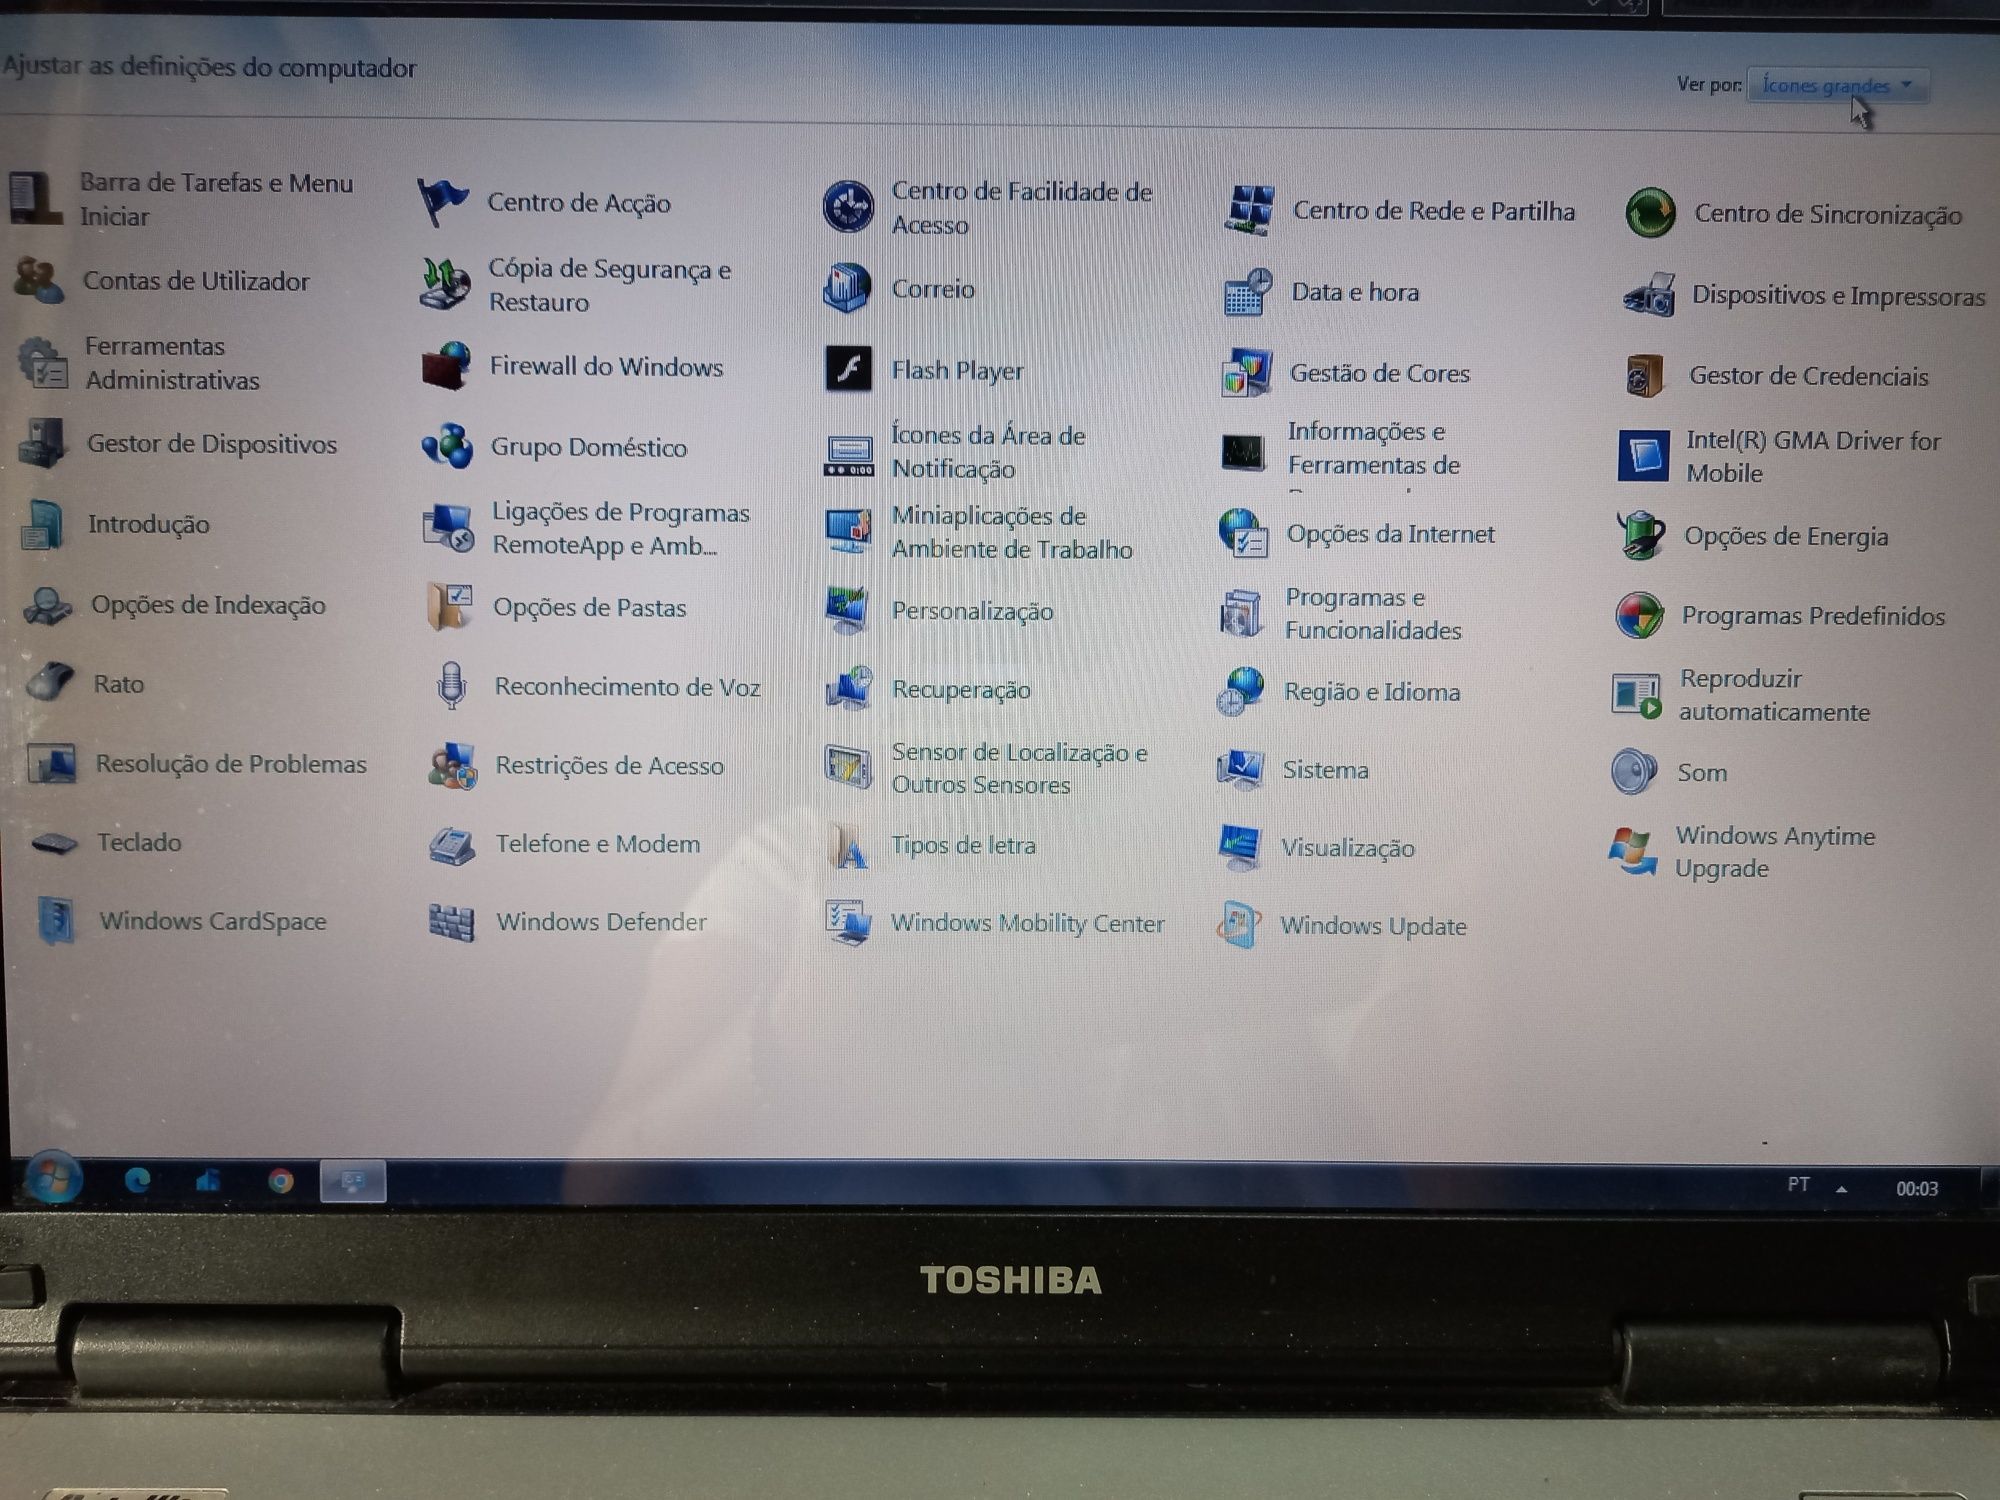2000x1500 pixels.
Task: Click the Sistema link
Action: pyautogui.click(x=1326, y=770)
